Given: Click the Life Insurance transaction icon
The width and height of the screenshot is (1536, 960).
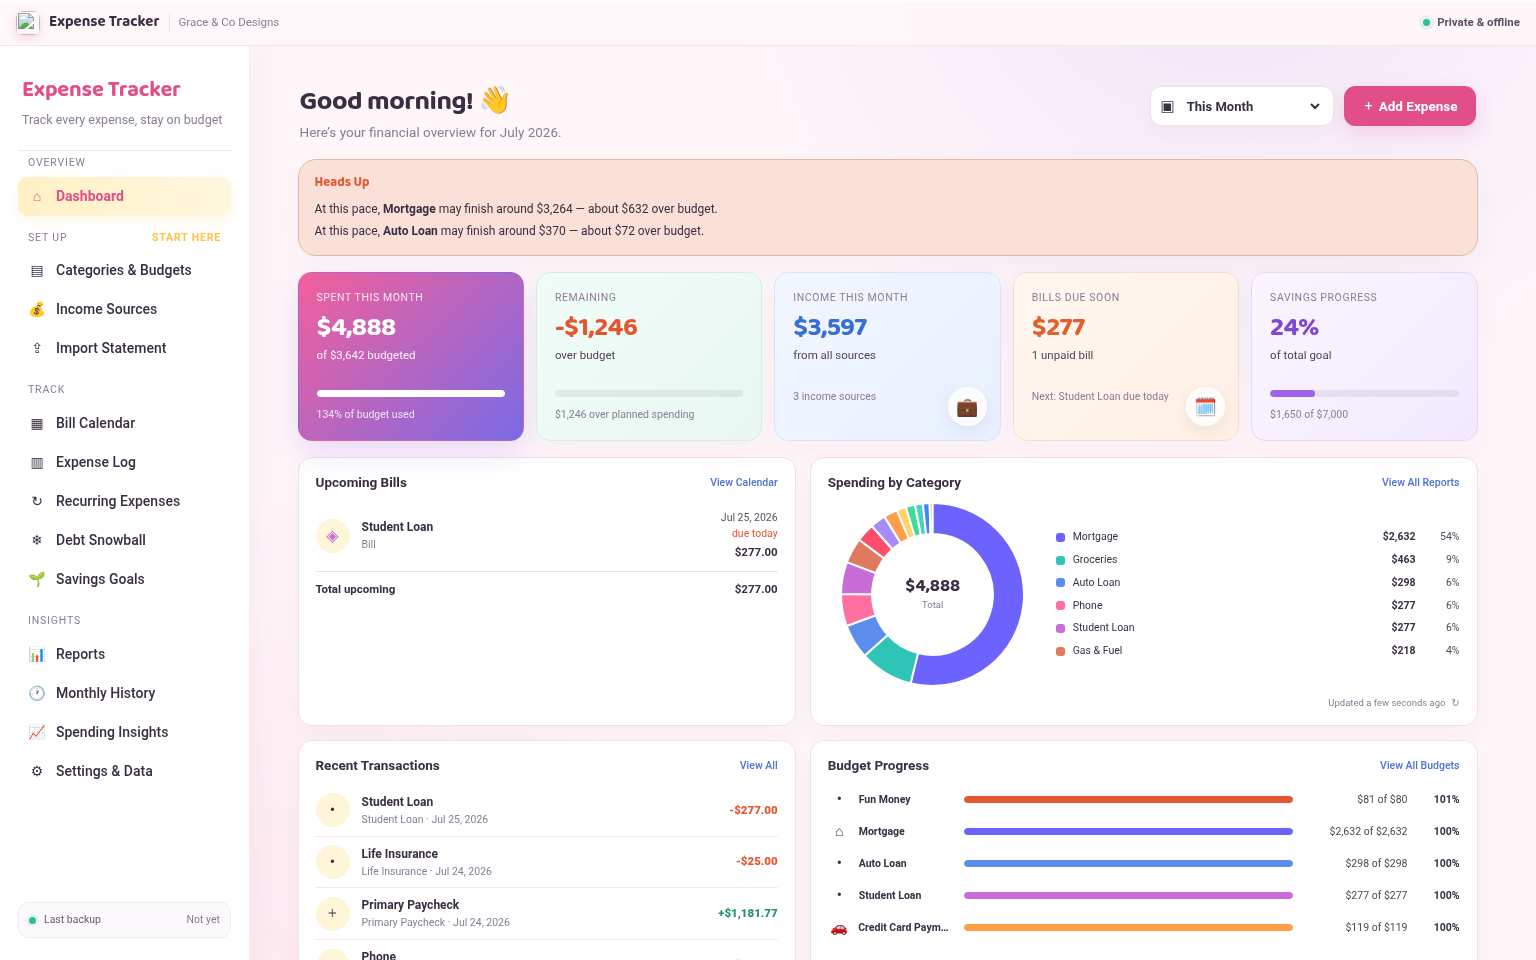Looking at the screenshot, I should [x=333, y=862].
